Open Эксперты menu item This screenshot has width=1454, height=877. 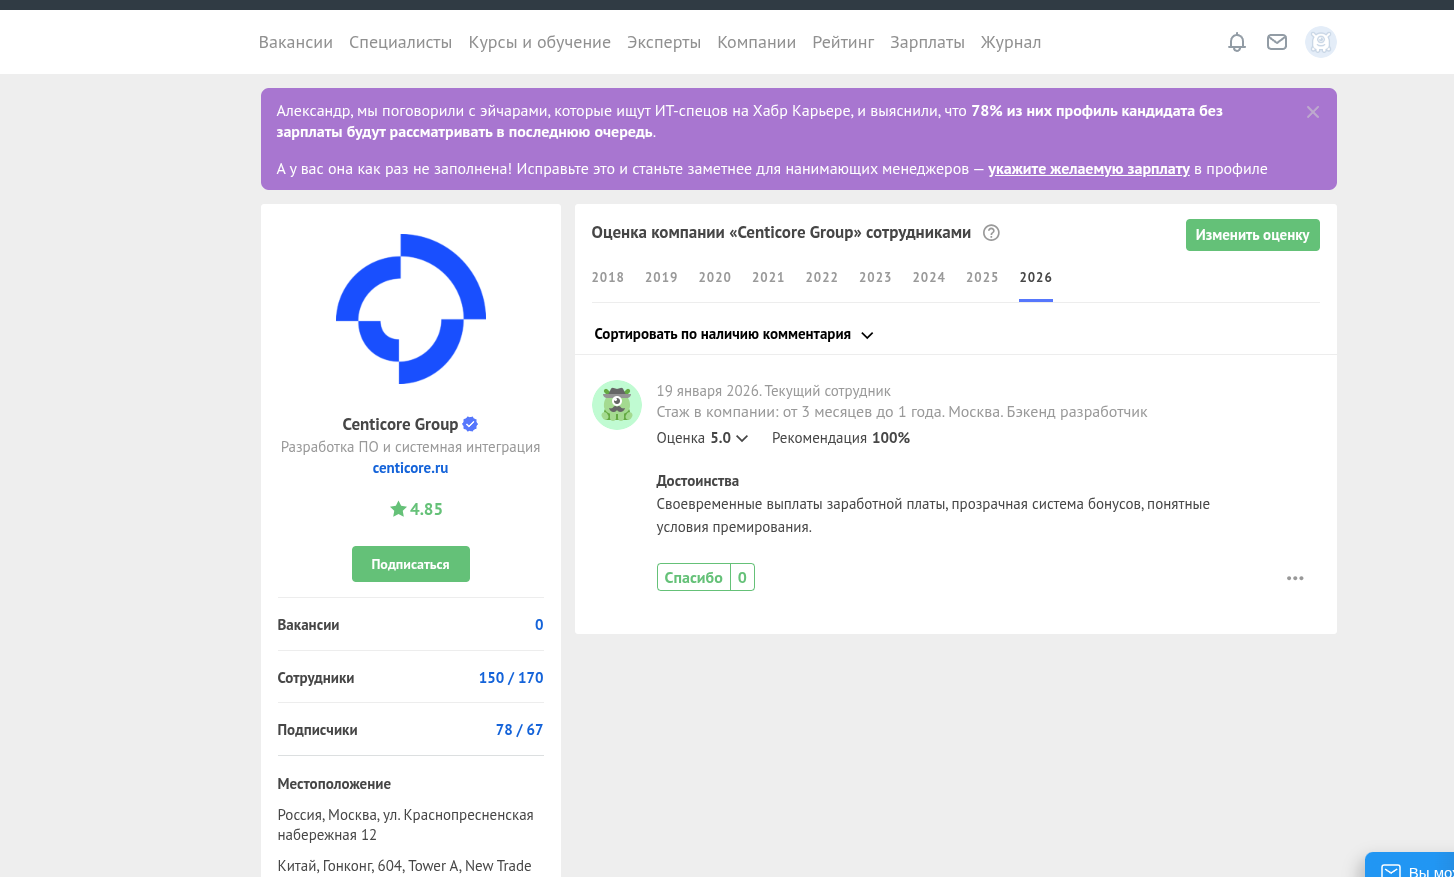[x=664, y=42]
